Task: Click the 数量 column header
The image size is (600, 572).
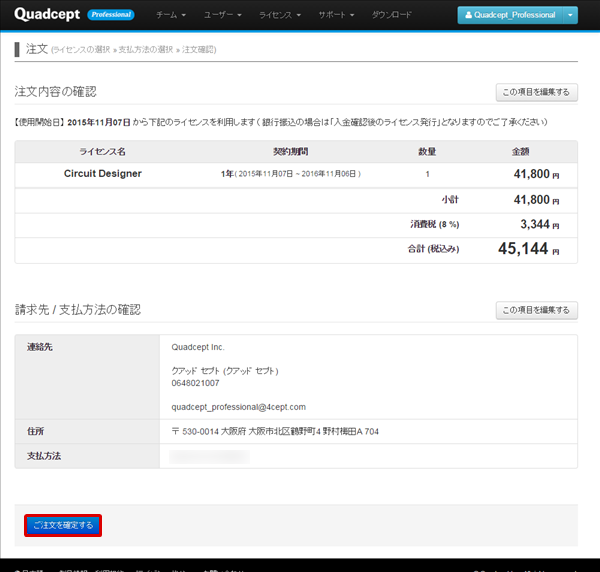Action: coord(427,152)
